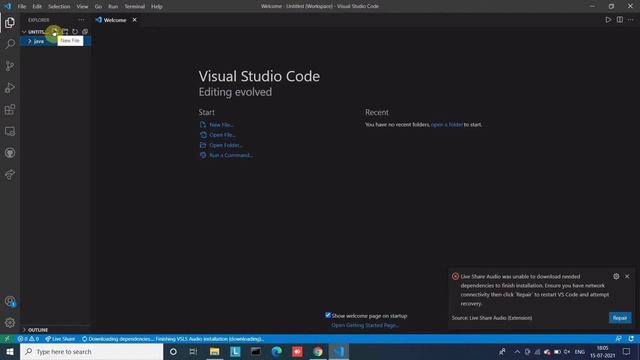Screen dimensions: 640x360
Task: Click the New File... link under Start
Action: [221, 124]
